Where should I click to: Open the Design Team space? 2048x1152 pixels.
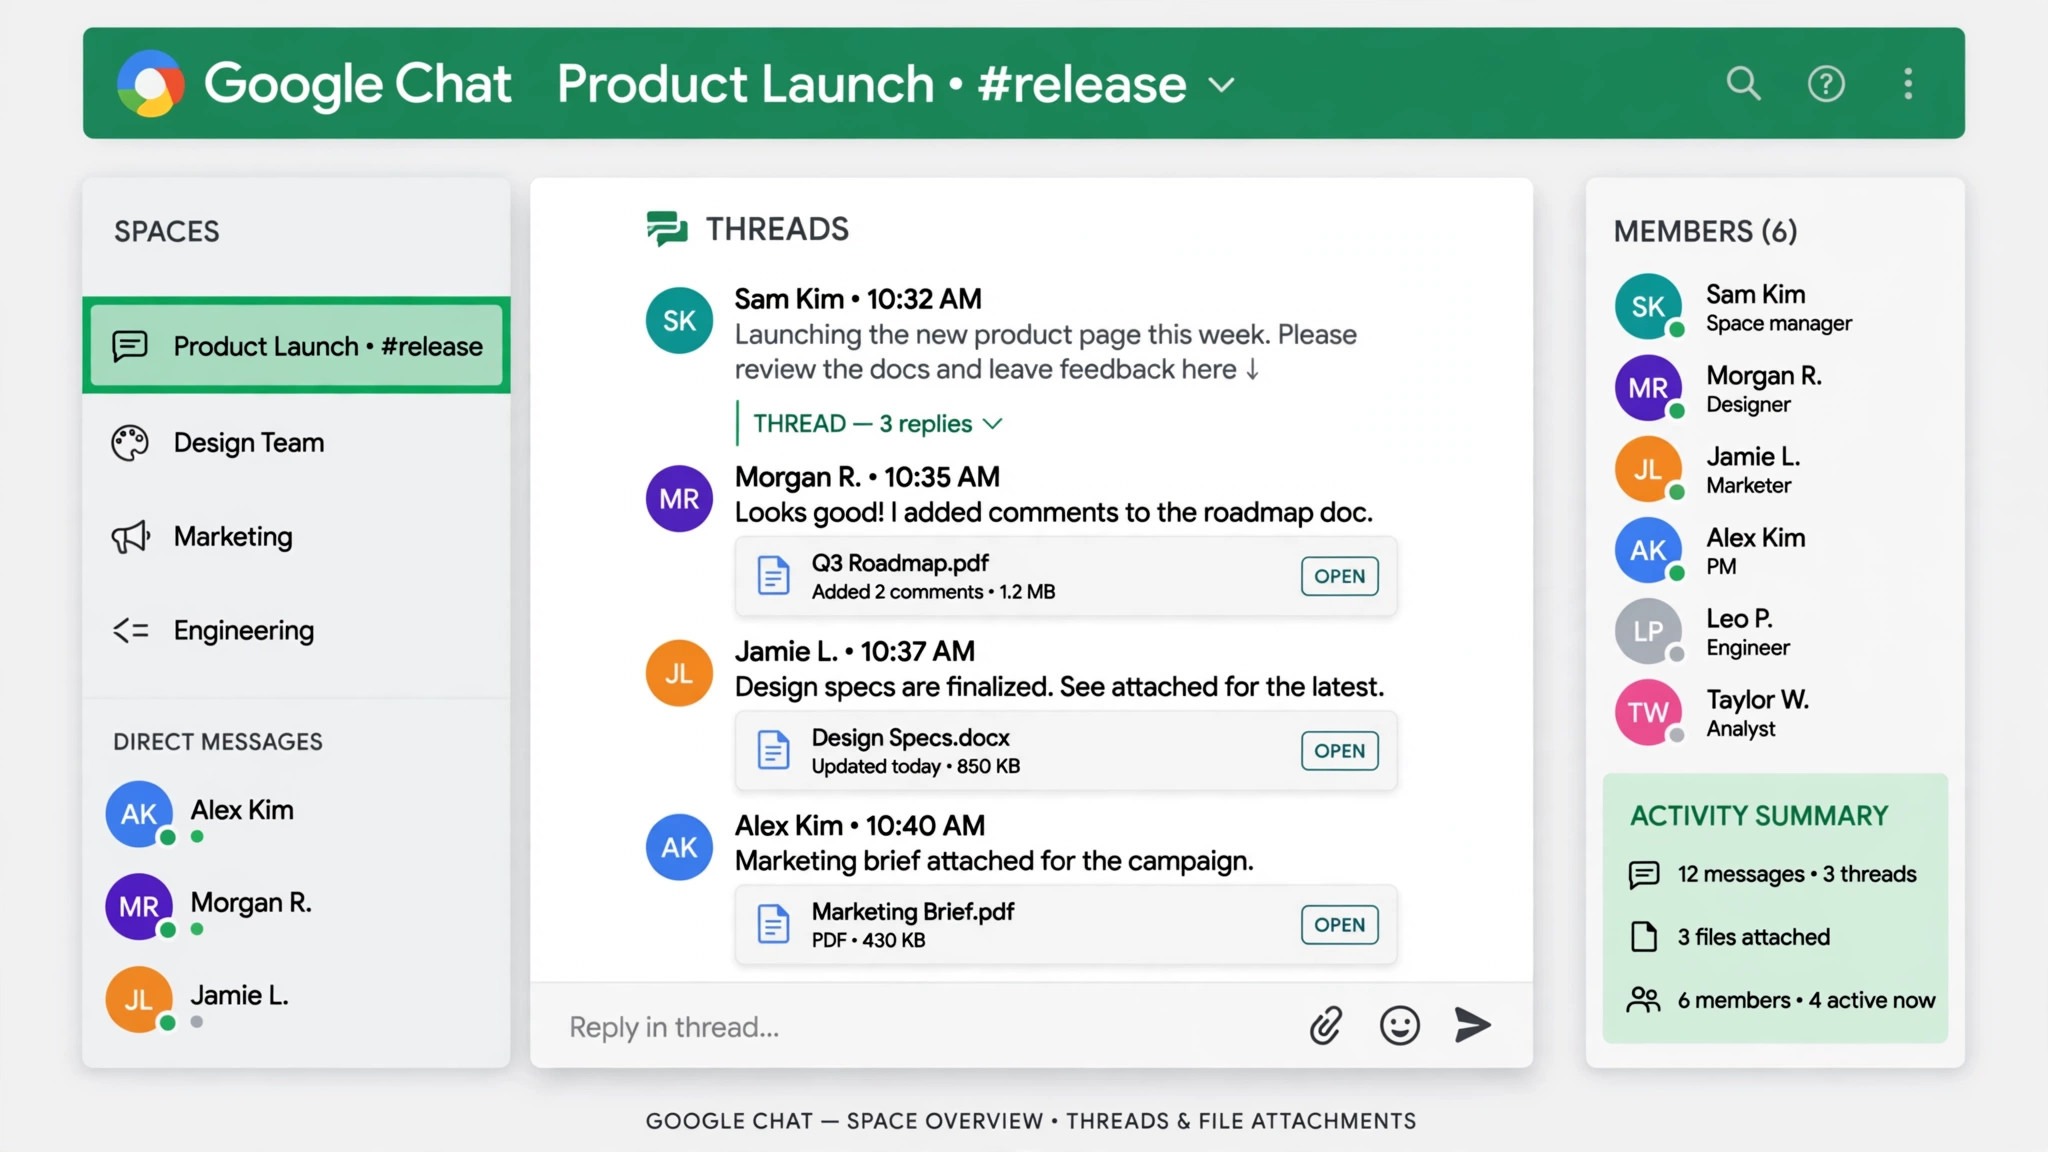point(296,442)
